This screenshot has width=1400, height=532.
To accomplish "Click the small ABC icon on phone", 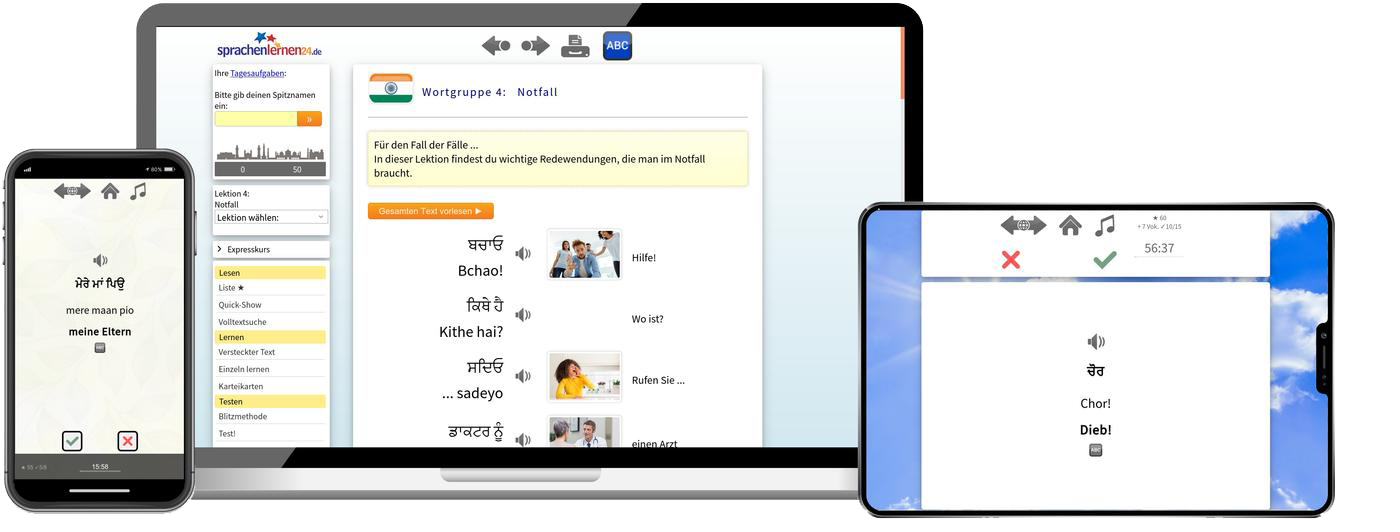I will [100, 348].
